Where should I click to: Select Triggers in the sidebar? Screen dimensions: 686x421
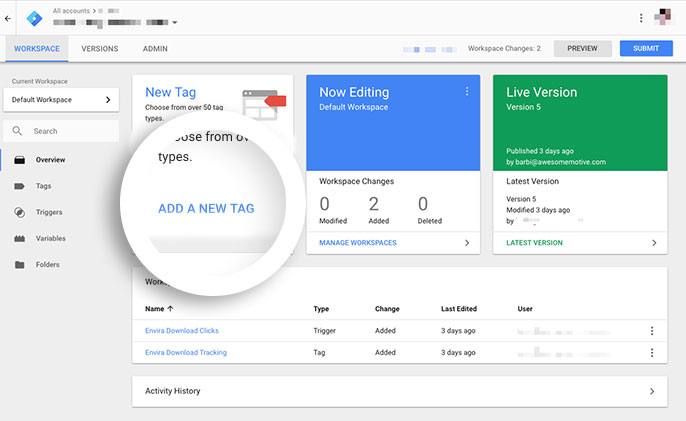tap(48, 212)
